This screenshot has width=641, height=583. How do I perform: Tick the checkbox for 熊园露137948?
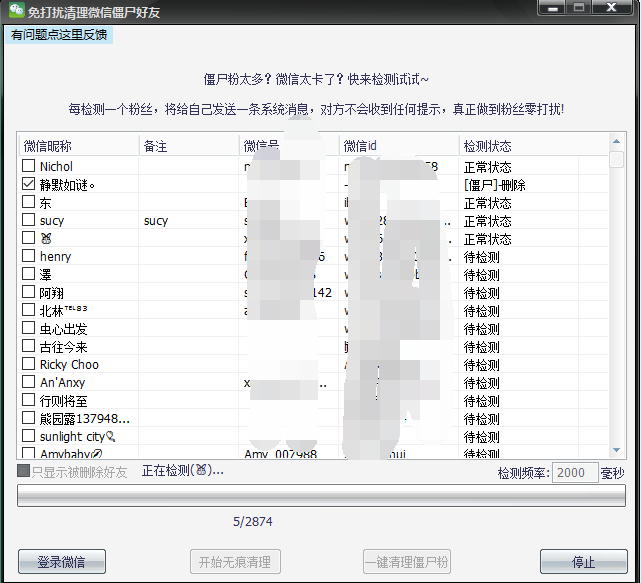tap(28, 418)
